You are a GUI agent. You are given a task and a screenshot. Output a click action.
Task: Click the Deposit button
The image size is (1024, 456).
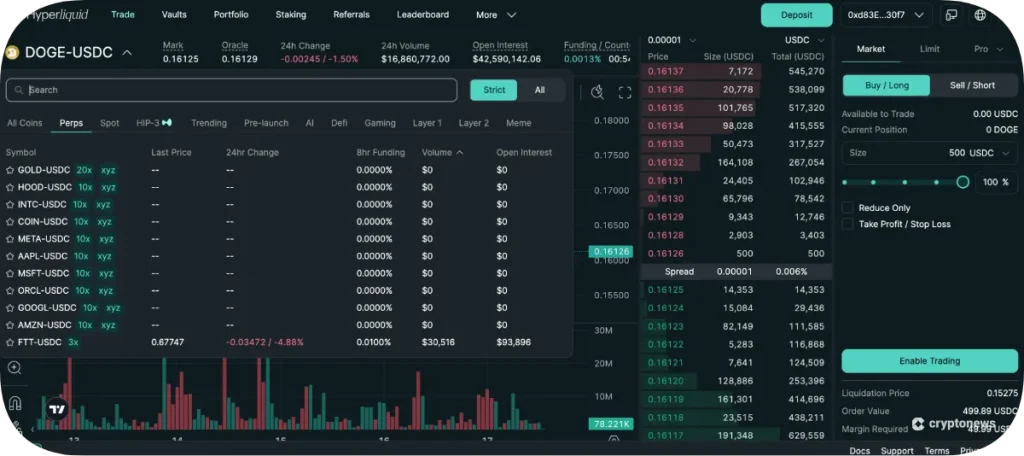tap(796, 15)
